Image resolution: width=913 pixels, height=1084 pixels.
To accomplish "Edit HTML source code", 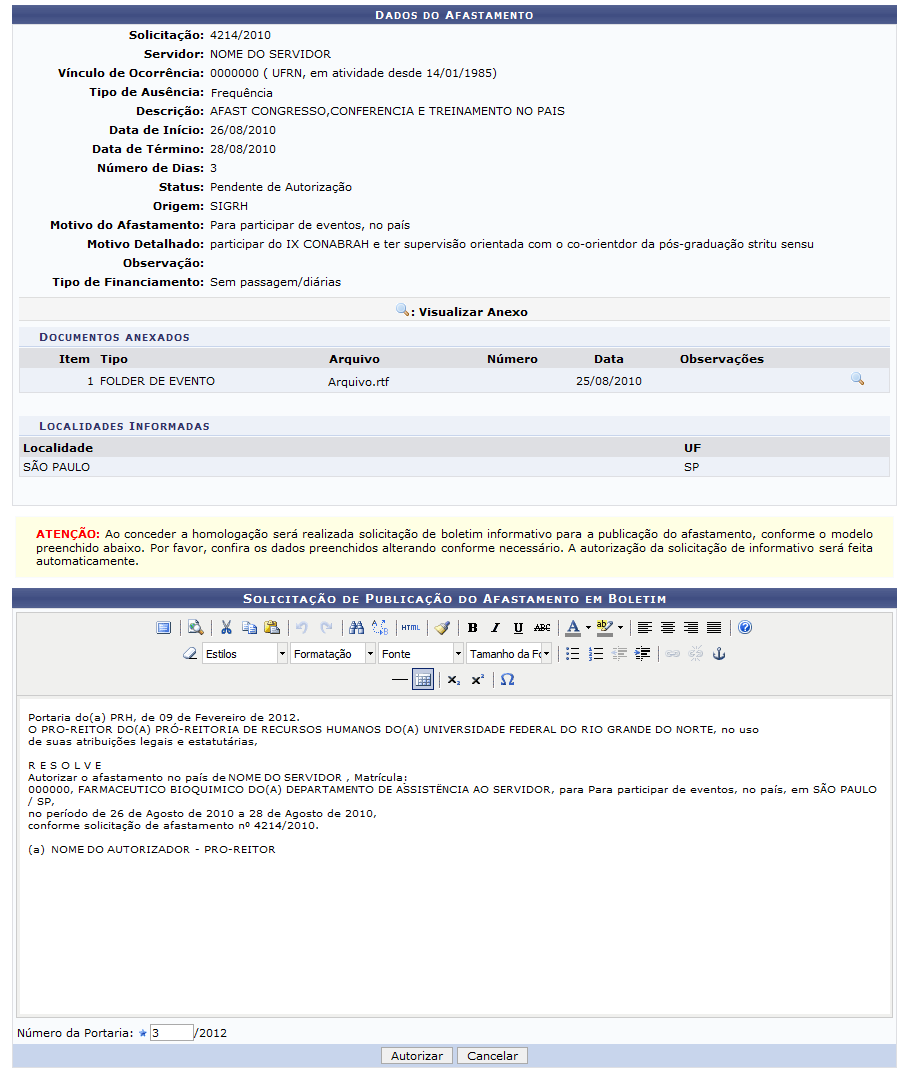I will click(x=411, y=628).
